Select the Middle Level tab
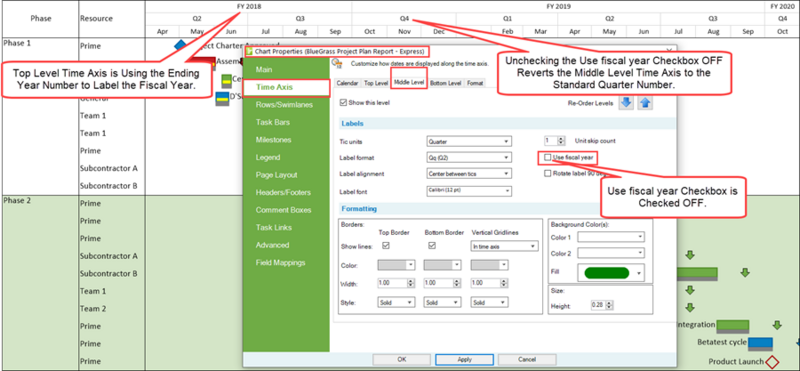Image resolution: width=800 pixels, height=371 pixels. [409, 83]
